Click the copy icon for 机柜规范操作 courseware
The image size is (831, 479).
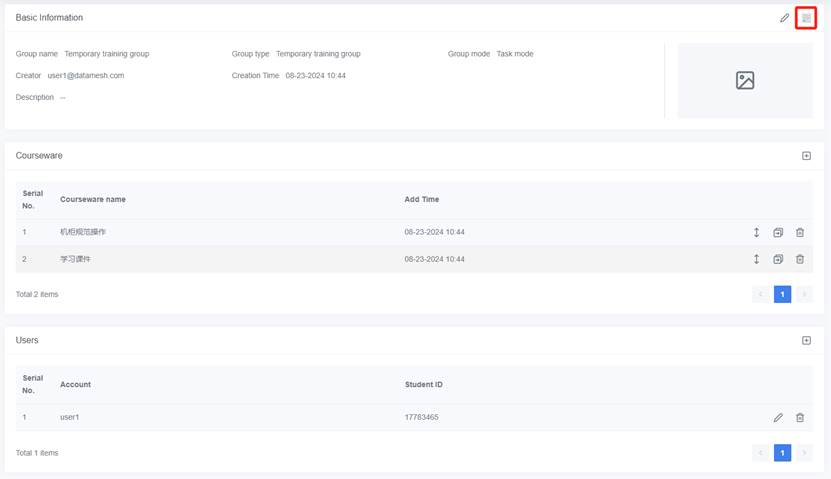(x=778, y=232)
